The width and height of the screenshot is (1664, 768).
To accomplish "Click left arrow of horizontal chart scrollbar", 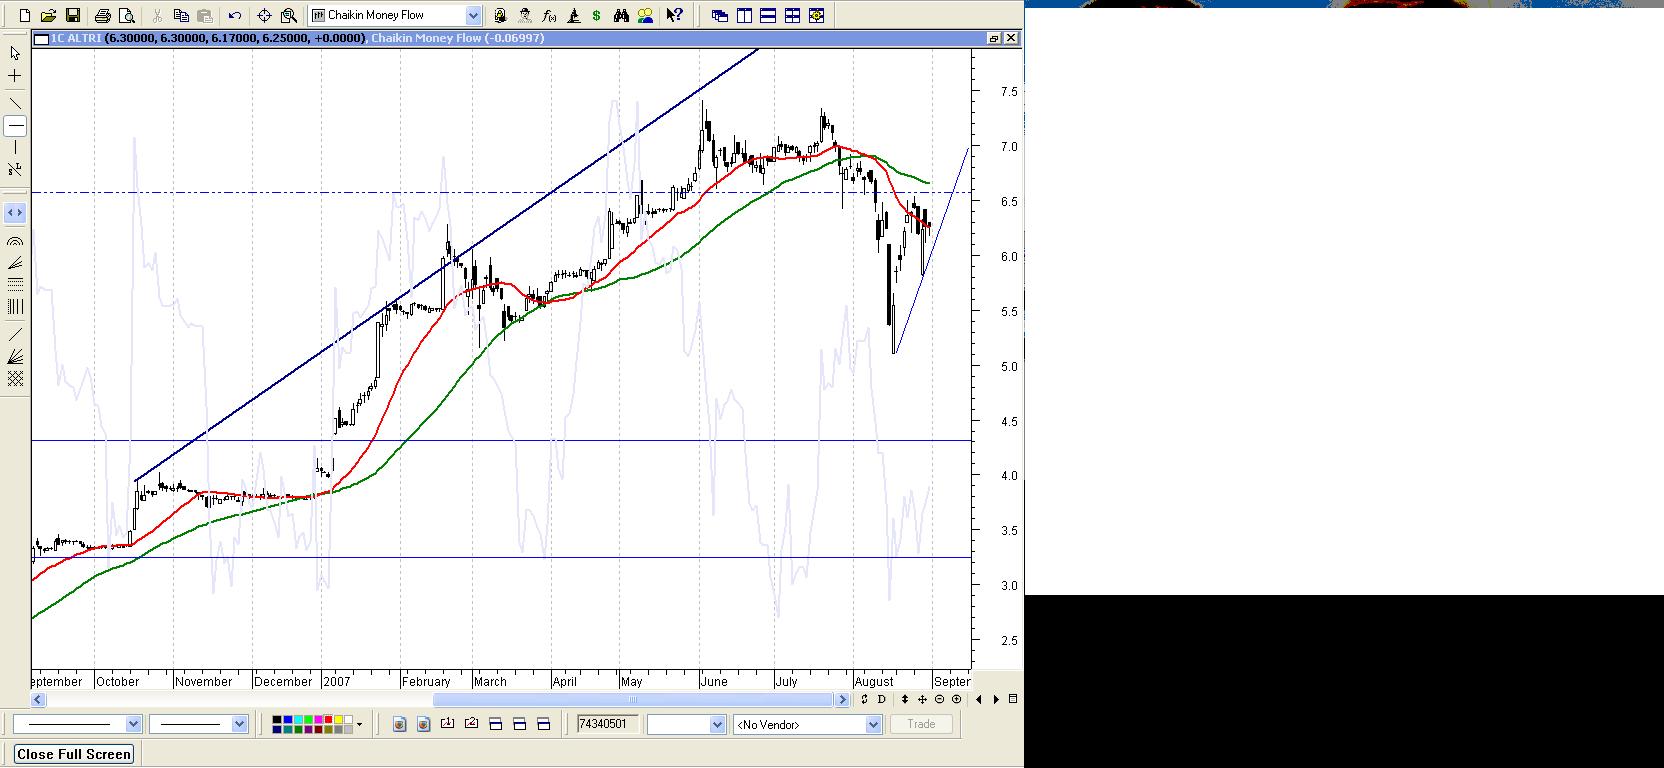I will (38, 700).
